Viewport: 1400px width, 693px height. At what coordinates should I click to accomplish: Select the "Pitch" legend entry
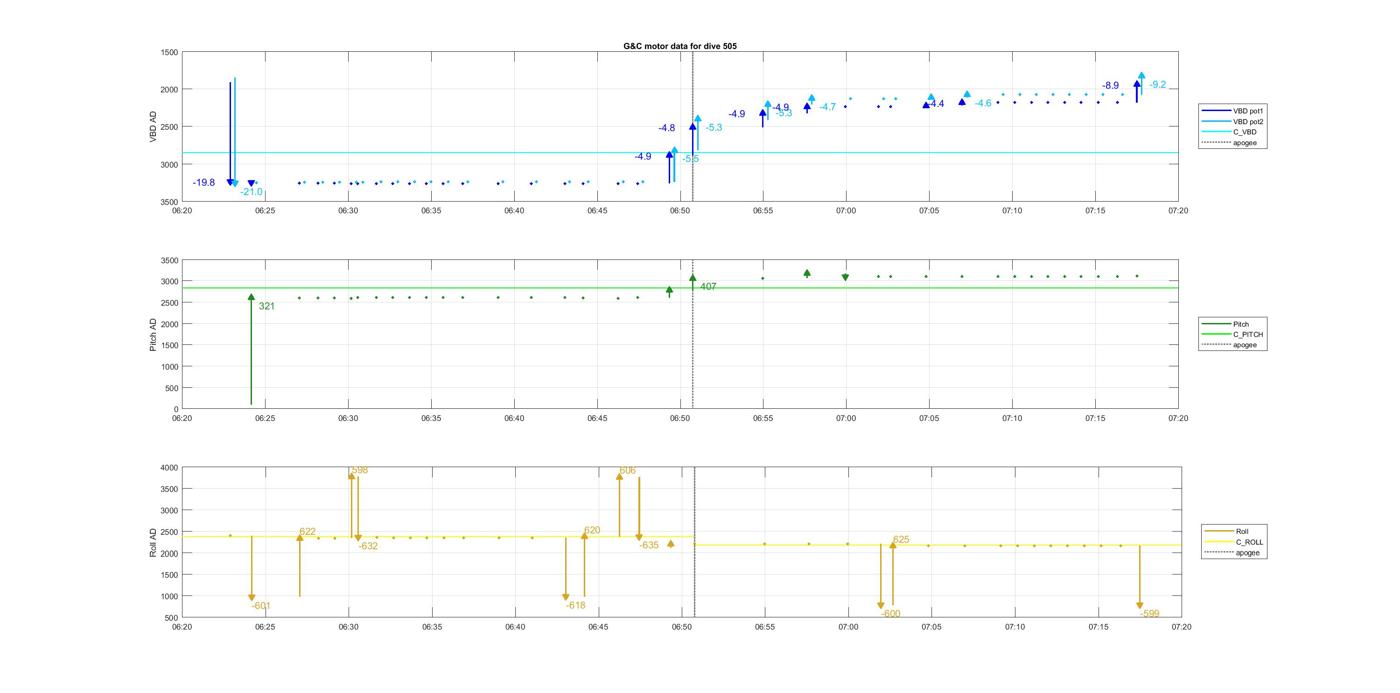[x=1226, y=324]
